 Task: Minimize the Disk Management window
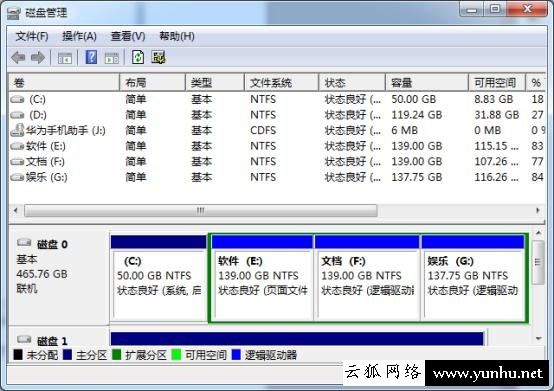tap(471, 10)
